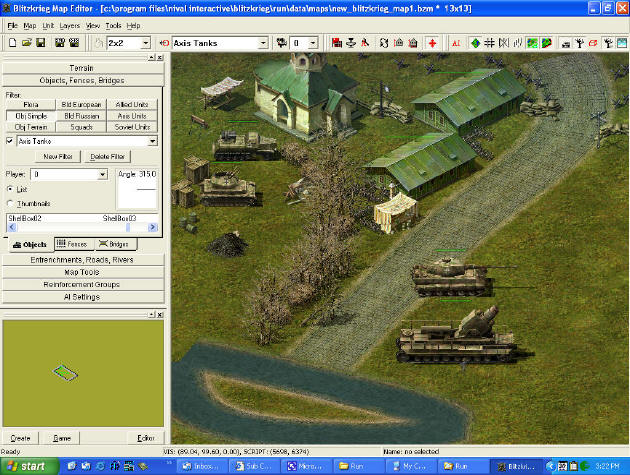Toggle the Flora filter button
The height and width of the screenshot is (475, 630).
[31, 104]
